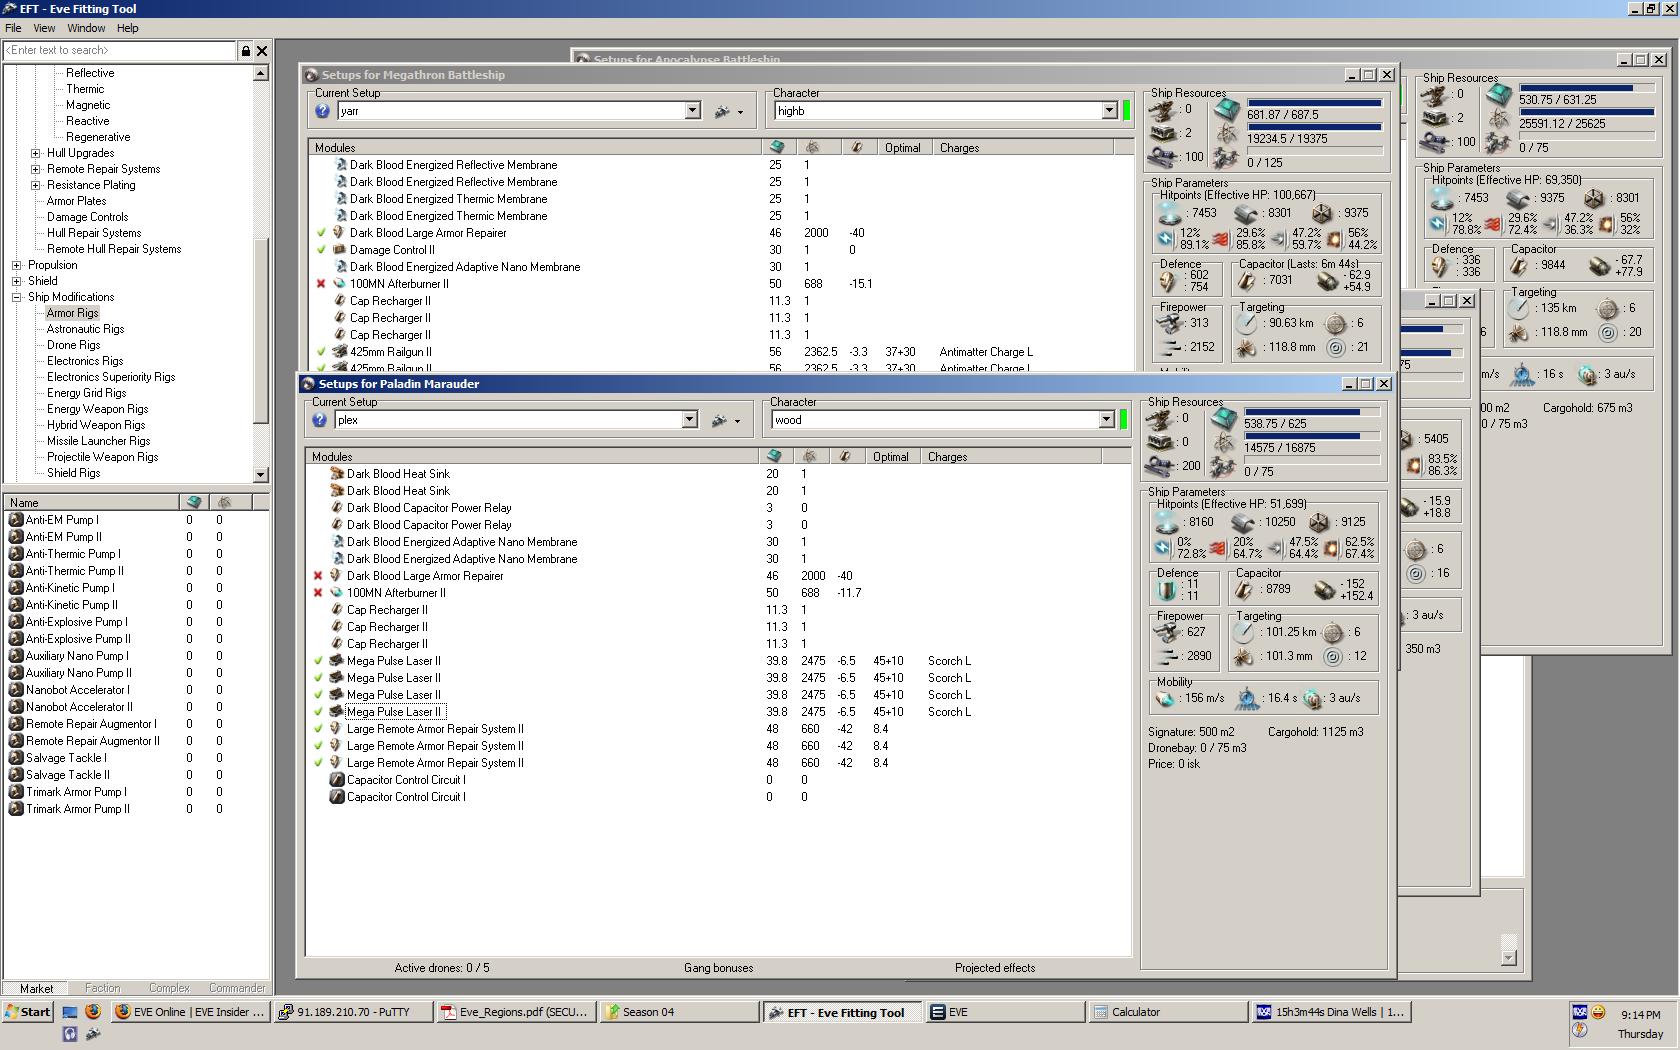Expand the Shield tree node
This screenshot has width=1680, height=1050.
(x=17, y=281)
